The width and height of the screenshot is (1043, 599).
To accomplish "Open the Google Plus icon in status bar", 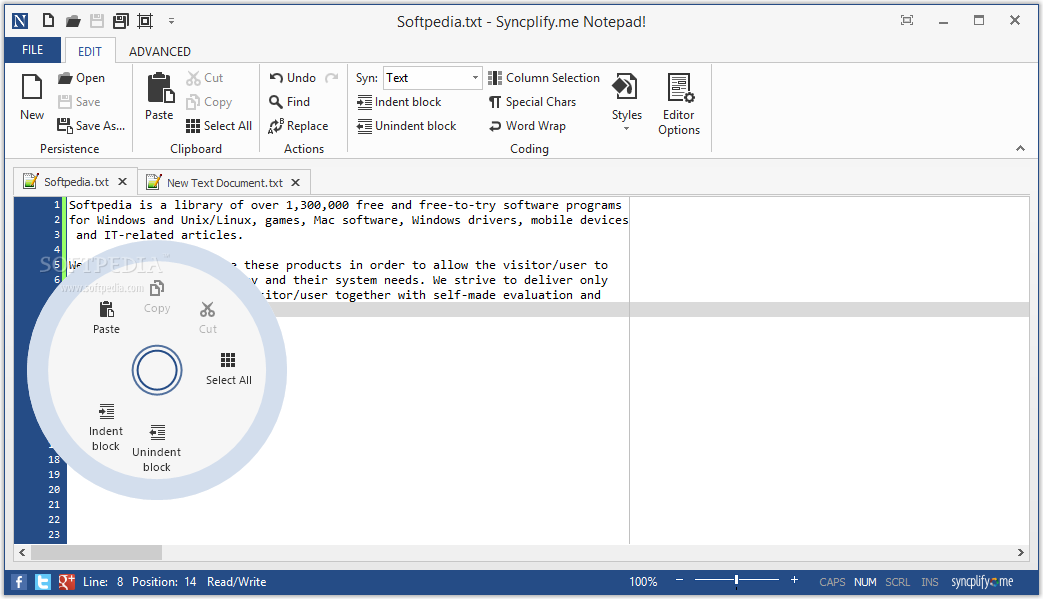I will pyautogui.click(x=67, y=582).
